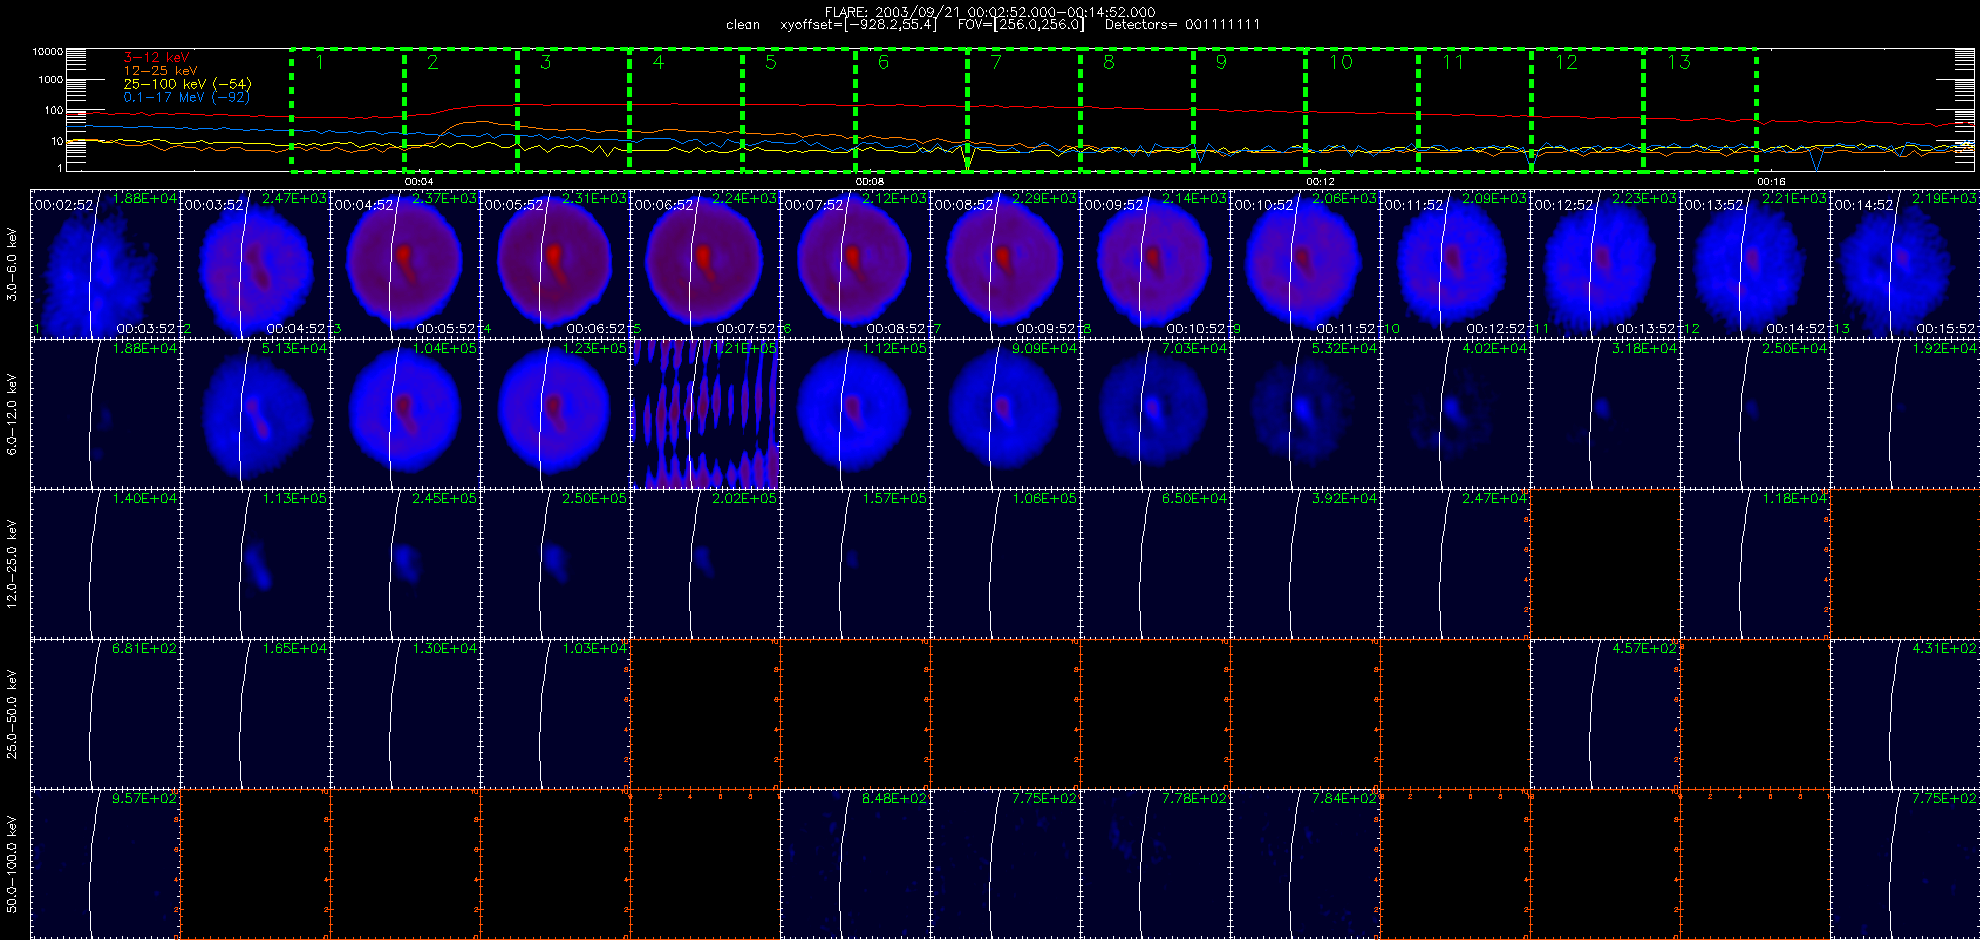Click the "50.0-100.0 keV" row axis label
Screen dimensions: 1980x940
(x=12, y=864)
